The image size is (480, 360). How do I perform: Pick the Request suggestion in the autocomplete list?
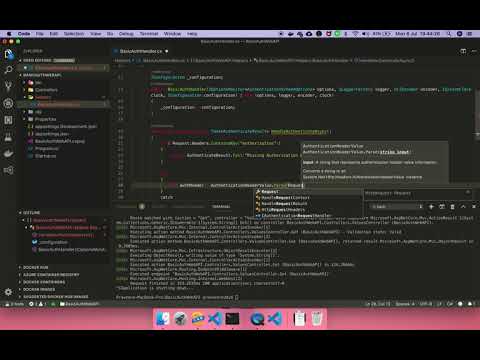(x=308, y=192)
